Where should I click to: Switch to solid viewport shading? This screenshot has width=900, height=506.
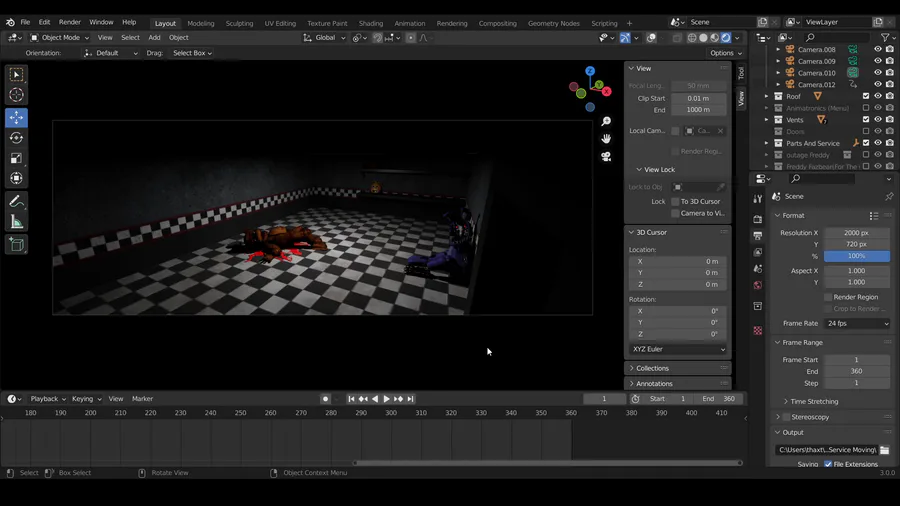(x=703, y=38)
